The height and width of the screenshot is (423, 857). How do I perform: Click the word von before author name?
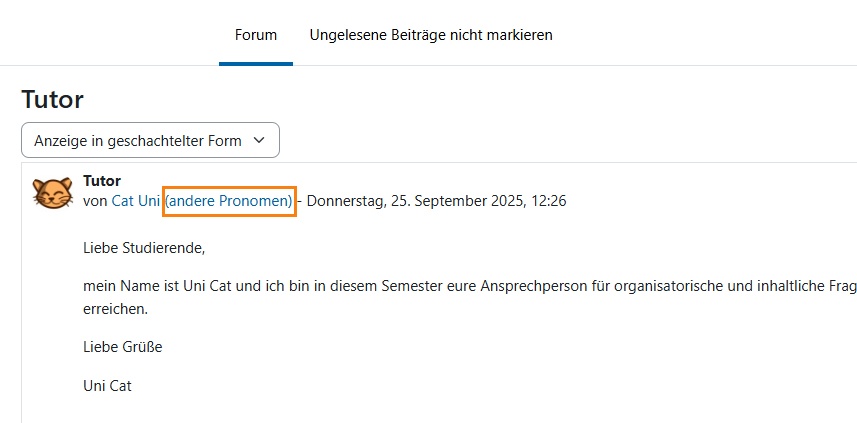96,201
